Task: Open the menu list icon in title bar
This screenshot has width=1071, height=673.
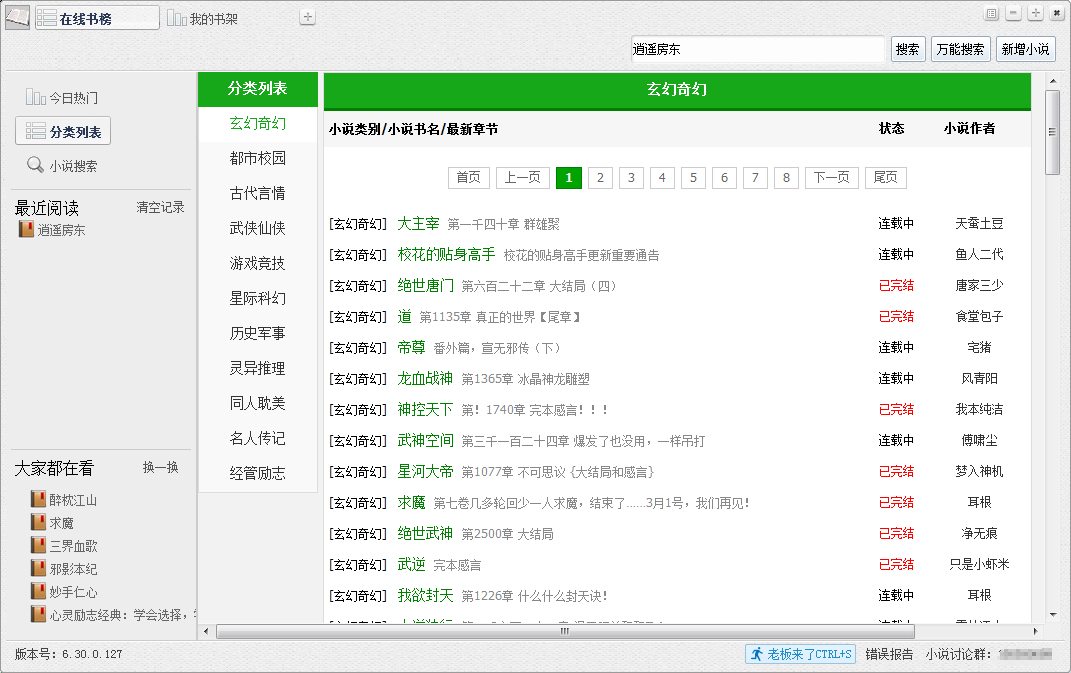Action: point(991,14)
